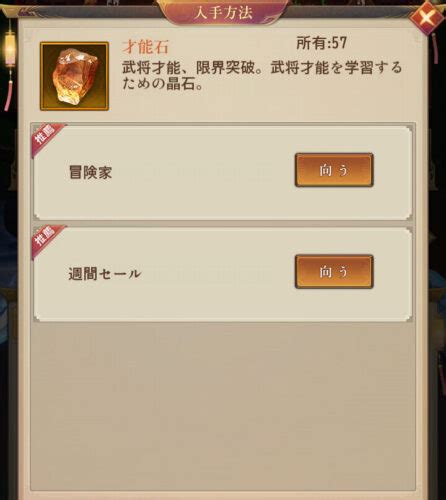Tap the 所有:57 owned count
The image size is (446, 500).
pyautogui.click(x=321, y=43)
